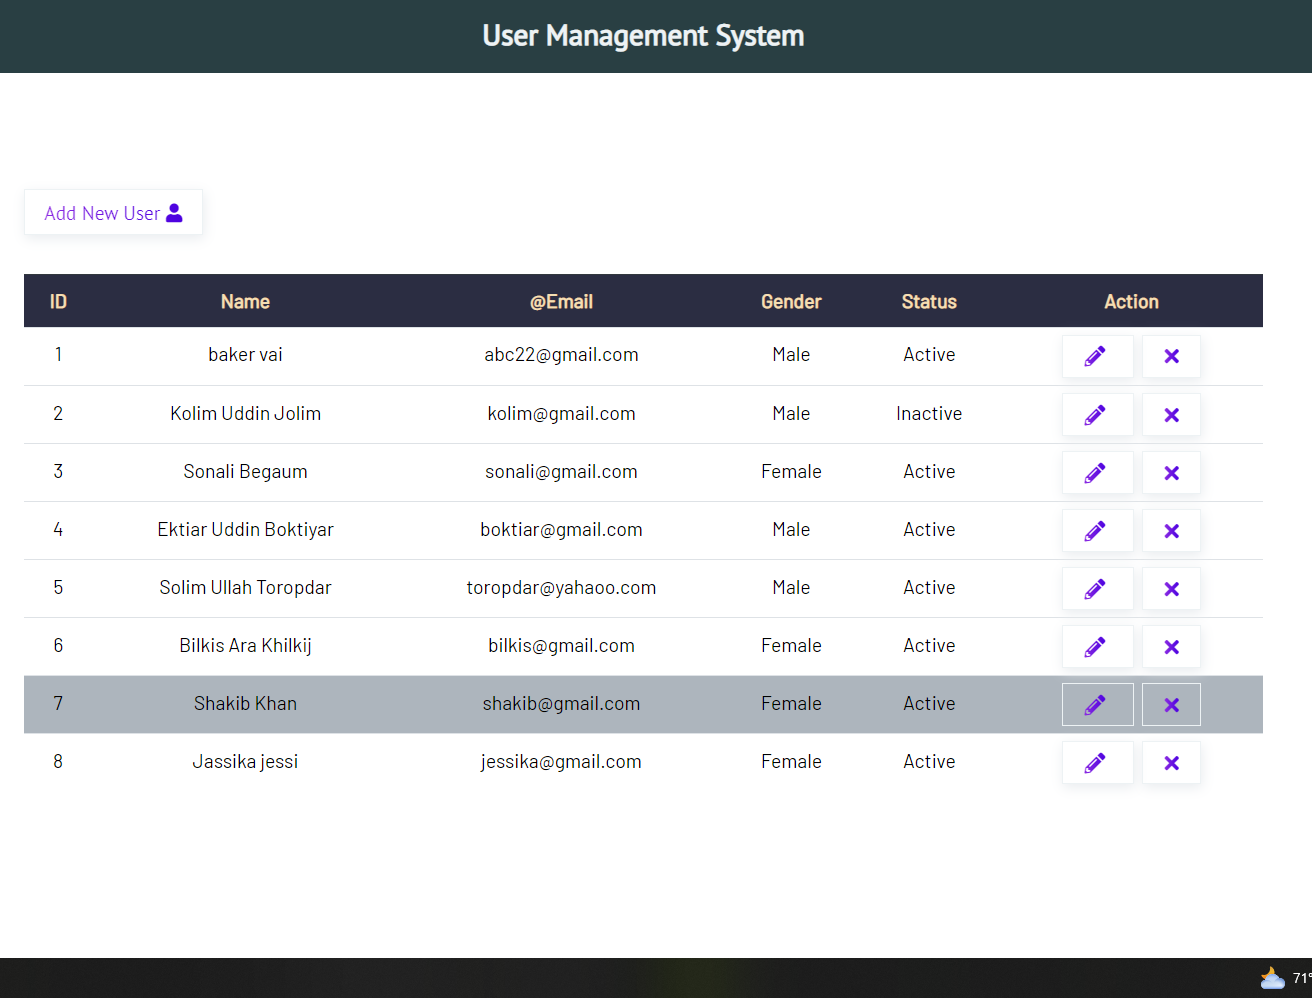Screen dimensions: 1312x998
Task: Click the Name column header
Action: coord(245,301)
